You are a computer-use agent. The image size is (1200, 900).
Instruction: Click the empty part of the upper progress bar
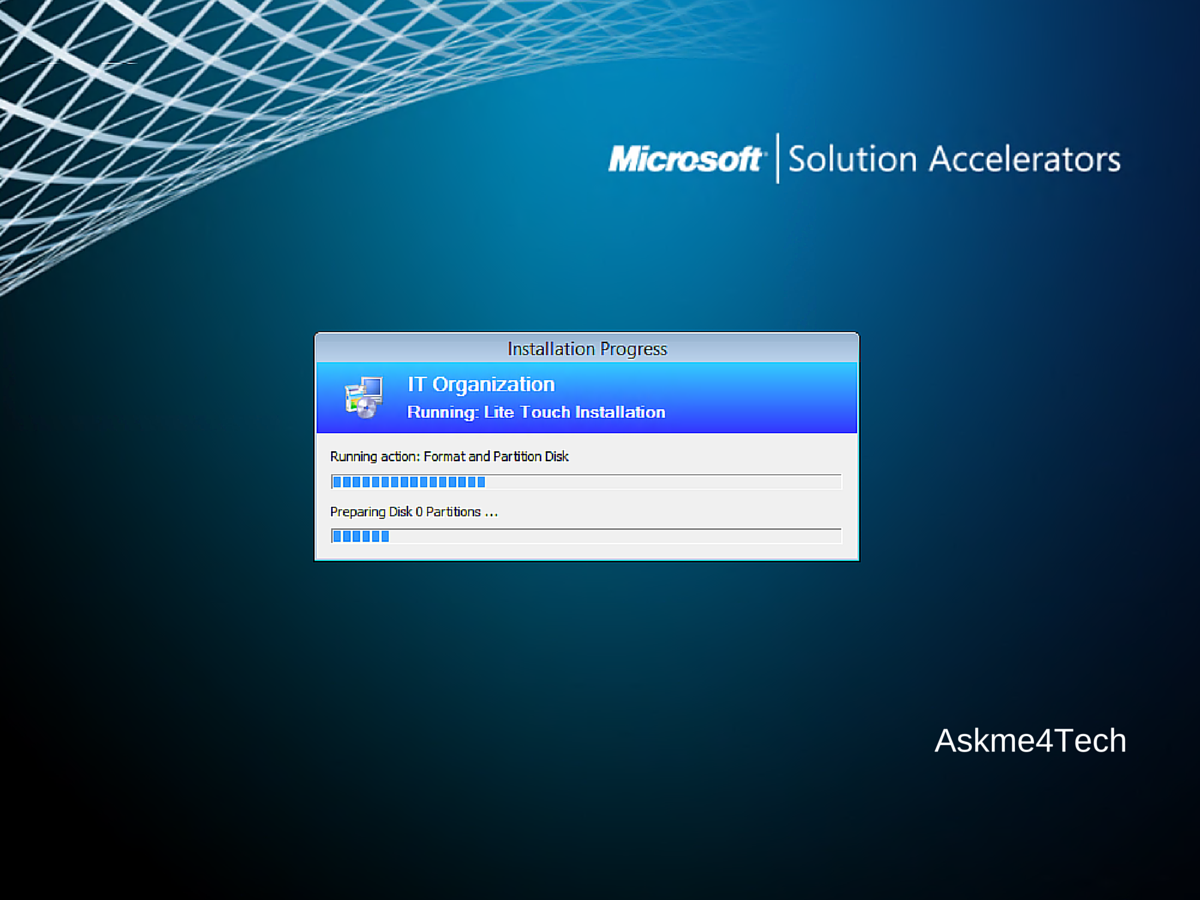point(662,482)
